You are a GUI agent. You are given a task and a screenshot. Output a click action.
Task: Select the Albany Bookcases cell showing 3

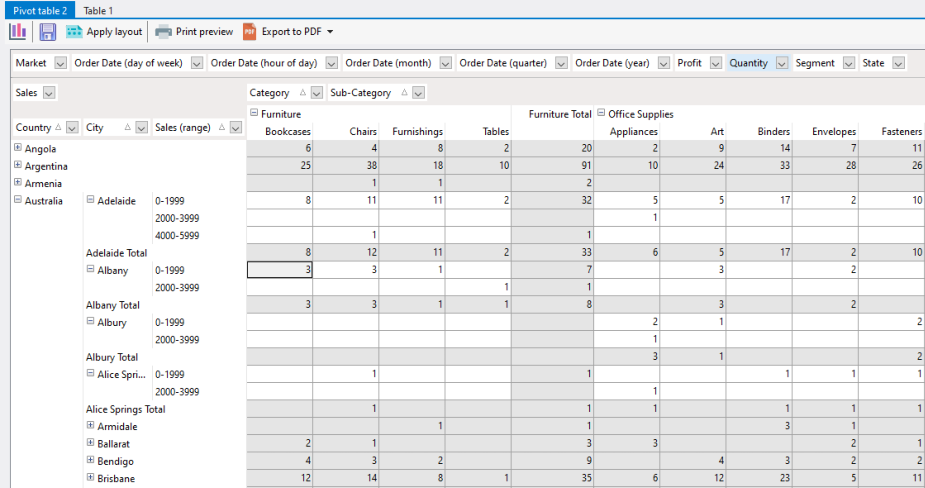[280, 270]
